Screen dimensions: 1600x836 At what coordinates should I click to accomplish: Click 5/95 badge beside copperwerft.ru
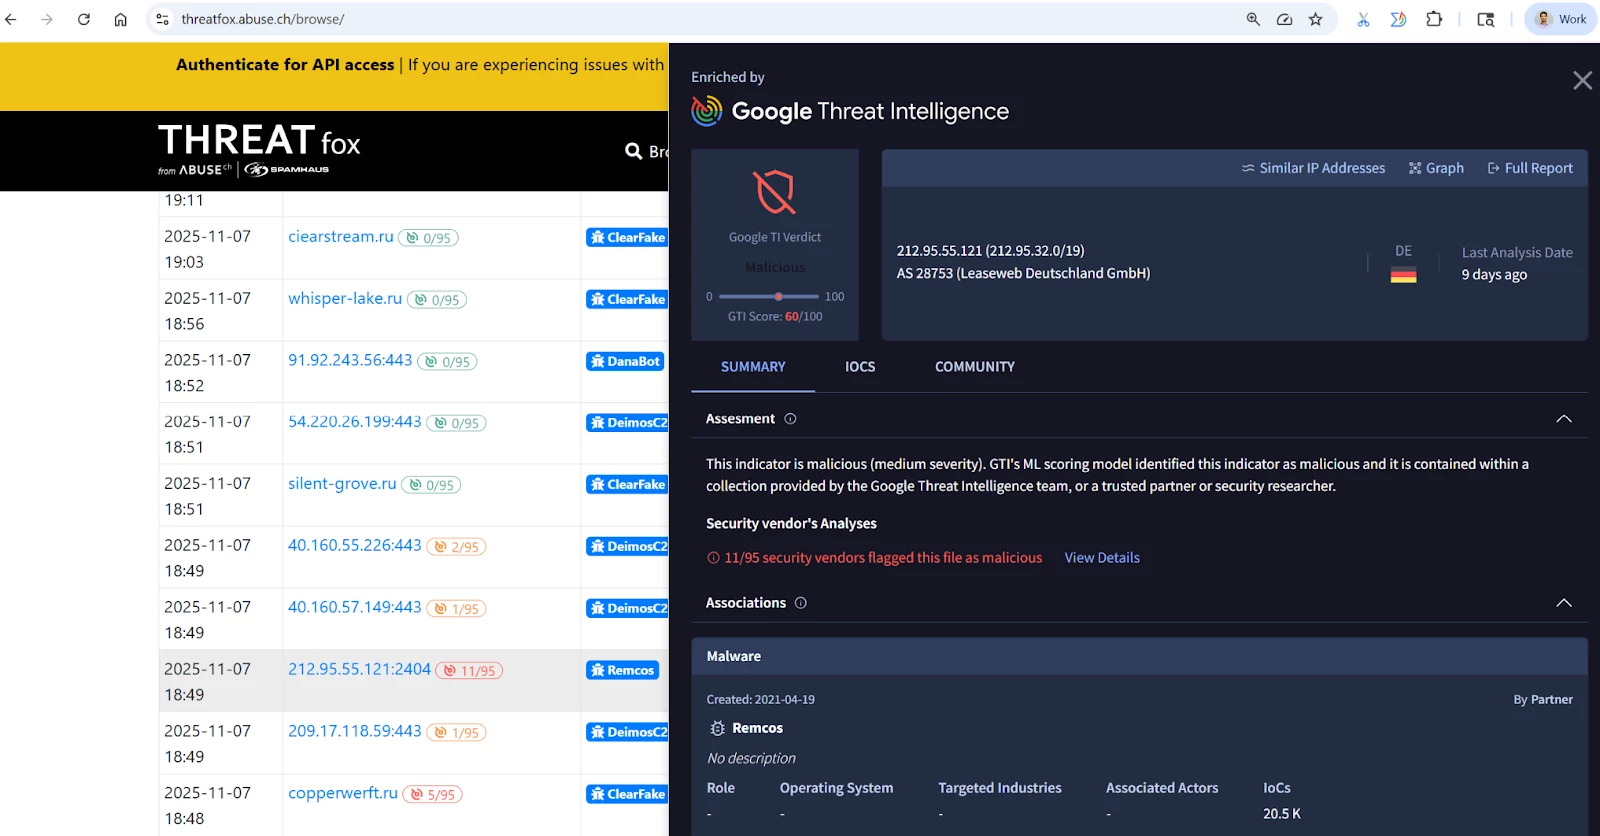pyautogui.click(x=432, y=795)
